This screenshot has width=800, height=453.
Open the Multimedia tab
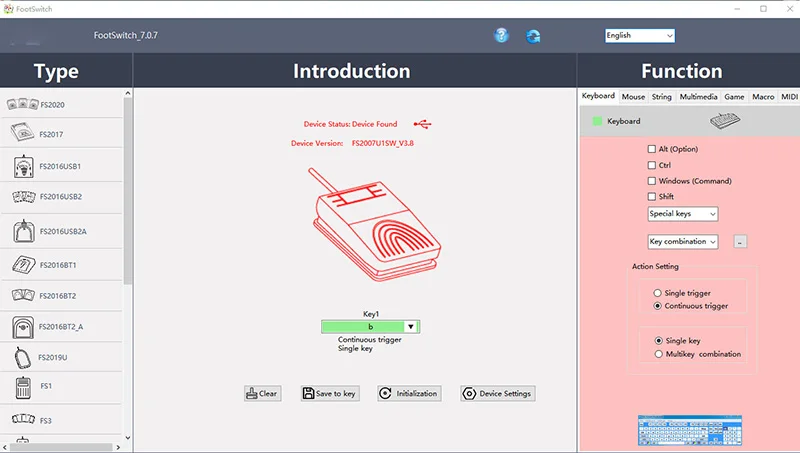tap(698, 97)
